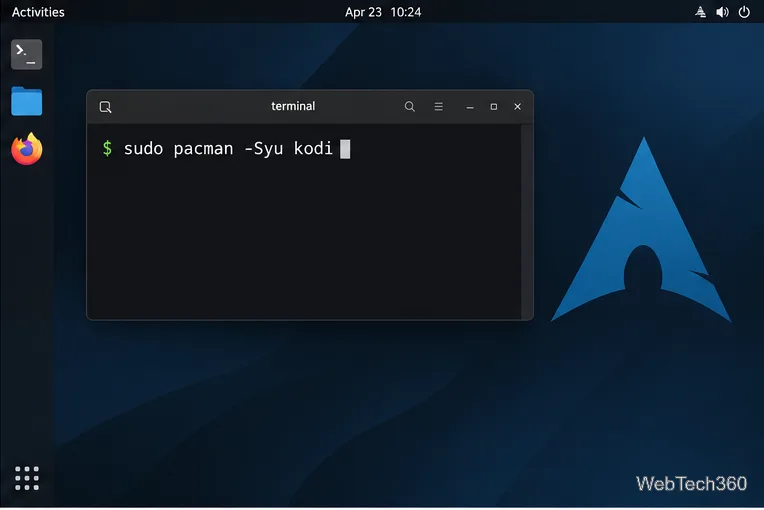Open the power menu icon
The image size is (764, 510).
click(x=744, y=12)
